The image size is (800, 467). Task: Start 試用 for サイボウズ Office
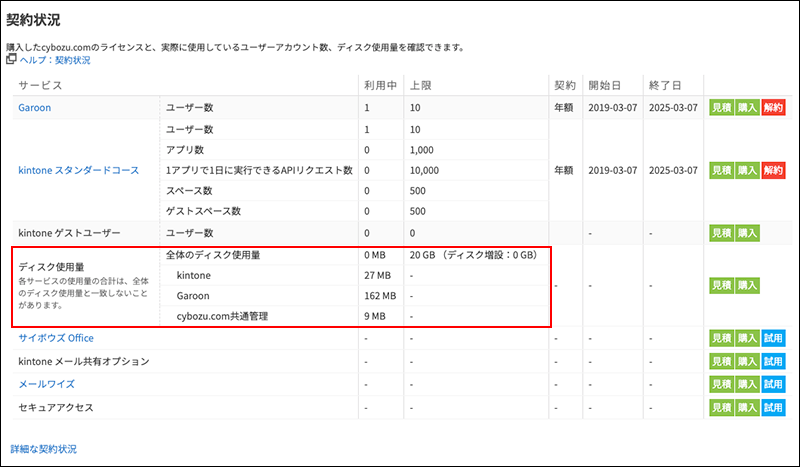773,337
